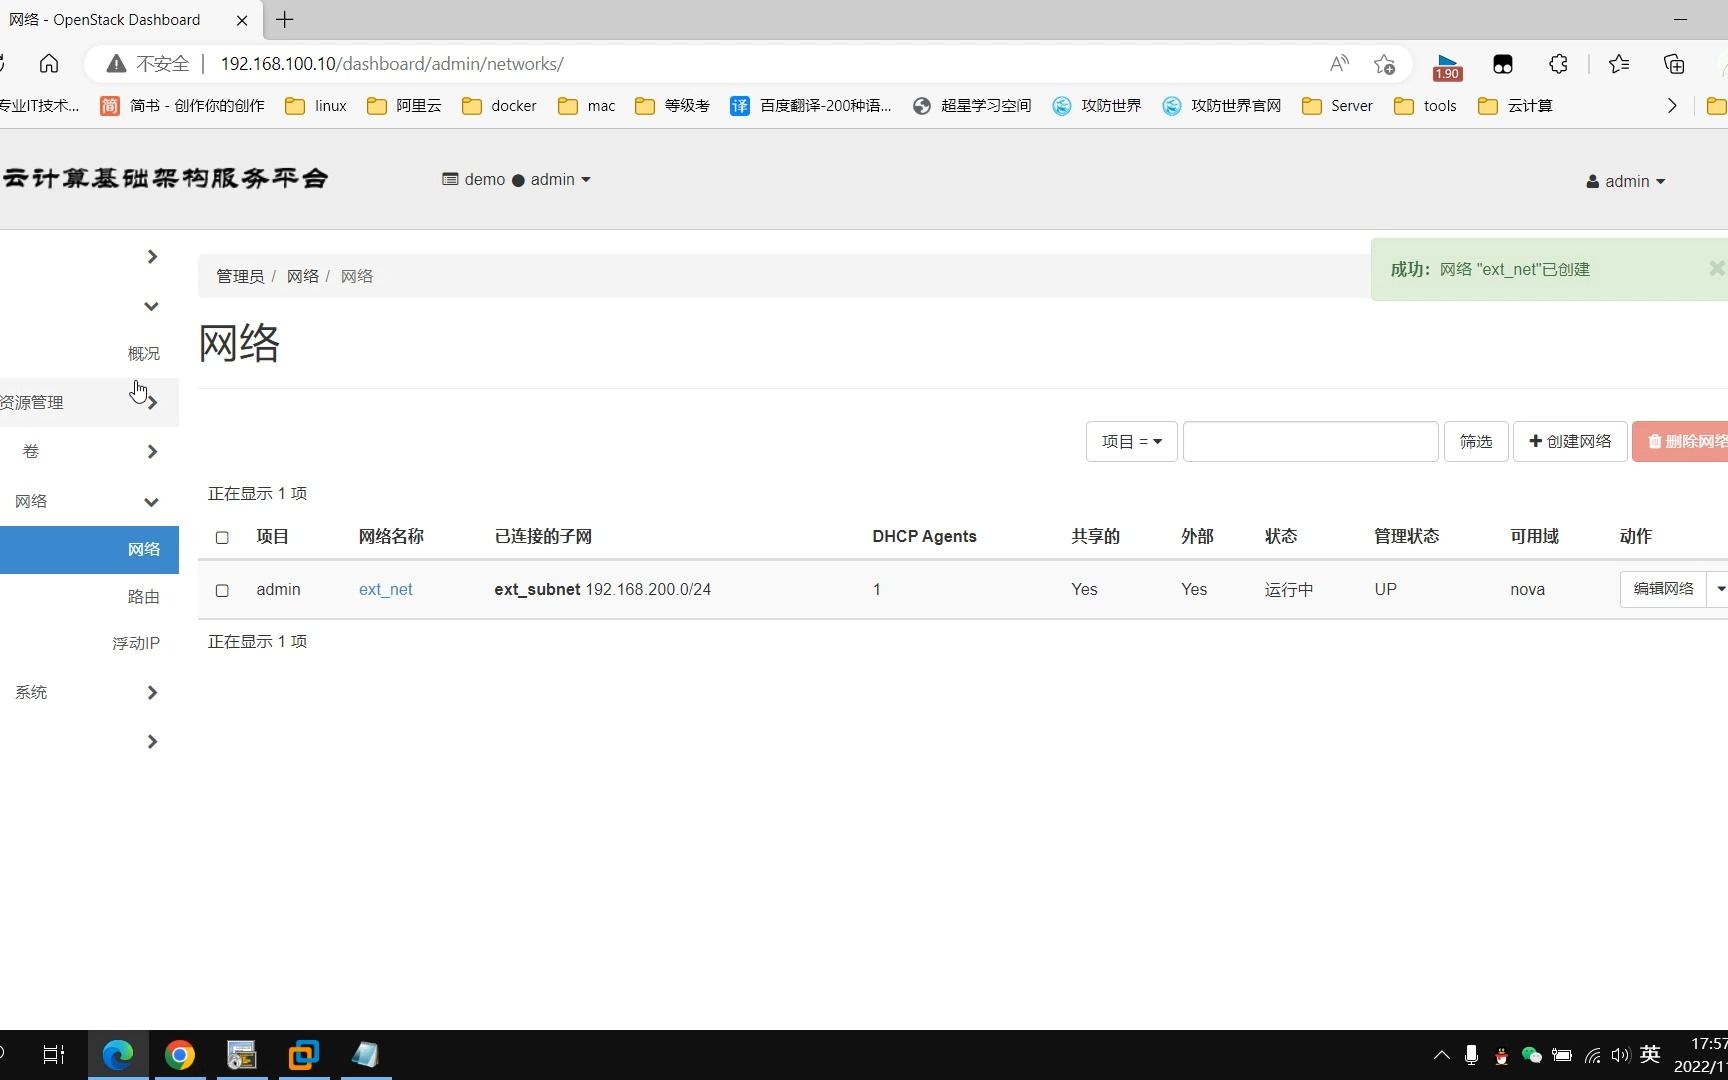Open the 攻防世界 bookmark
This screenshot has height=1080, width=1728.
1097,106
